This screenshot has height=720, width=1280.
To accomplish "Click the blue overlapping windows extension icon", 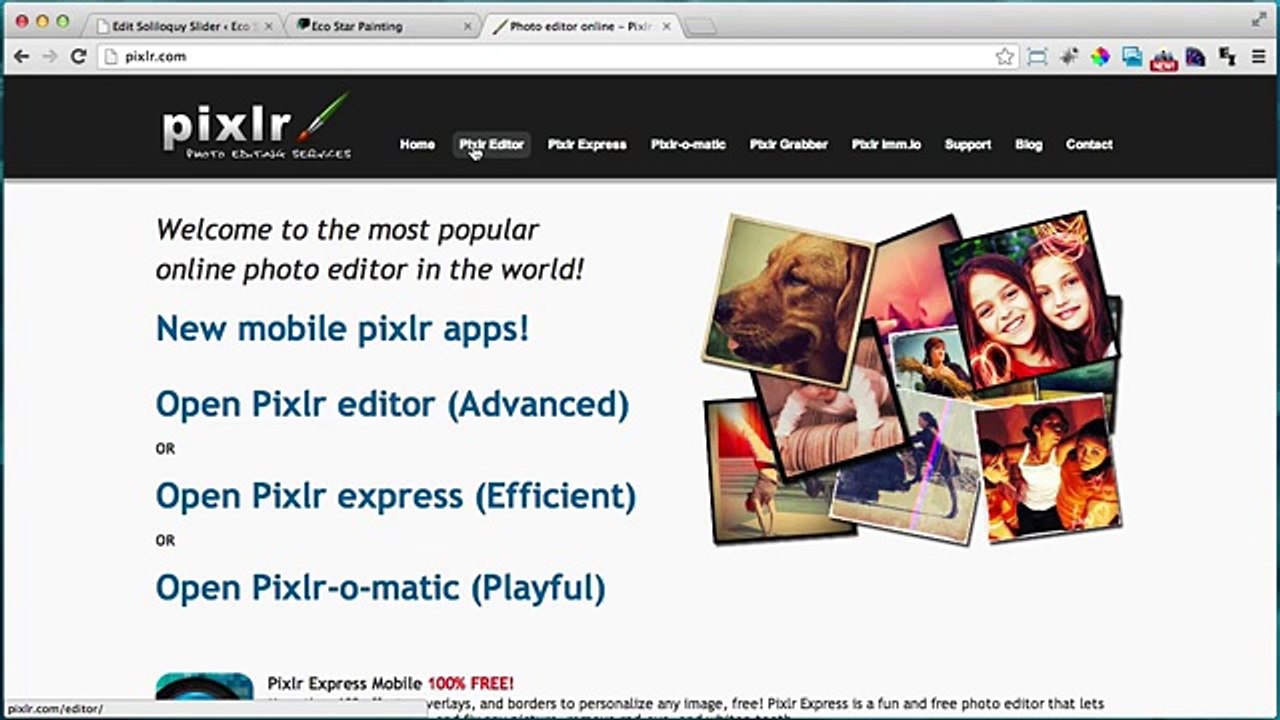I will tap(1132, 57).
